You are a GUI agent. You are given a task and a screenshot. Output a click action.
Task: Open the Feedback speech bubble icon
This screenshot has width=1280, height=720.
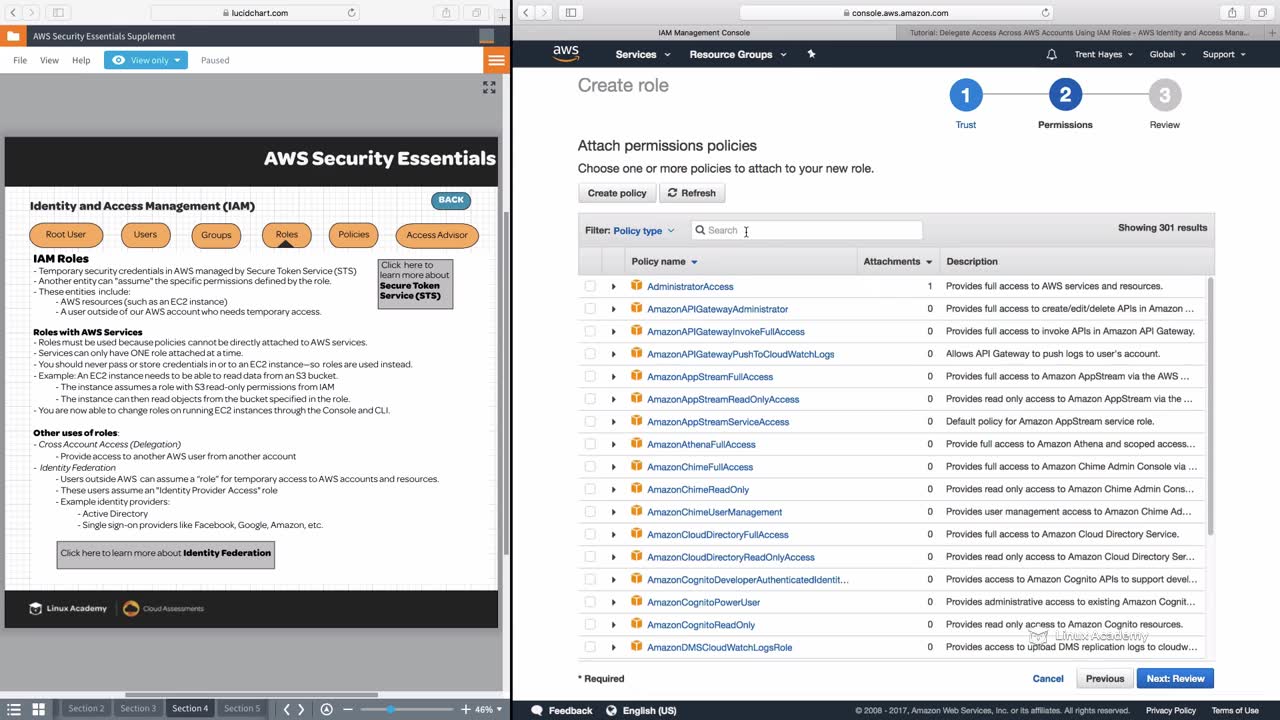(537, 710)
